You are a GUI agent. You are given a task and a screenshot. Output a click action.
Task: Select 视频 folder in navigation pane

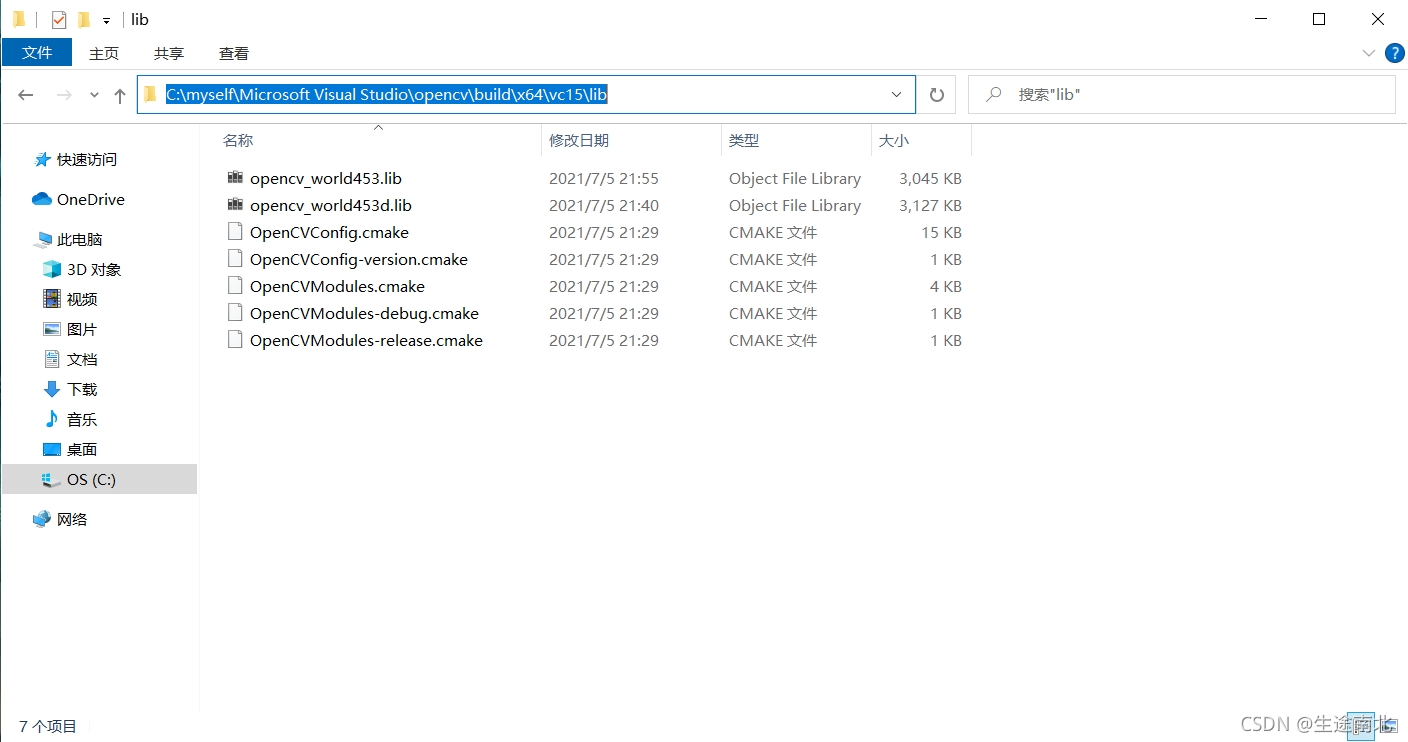click(81, 300)
